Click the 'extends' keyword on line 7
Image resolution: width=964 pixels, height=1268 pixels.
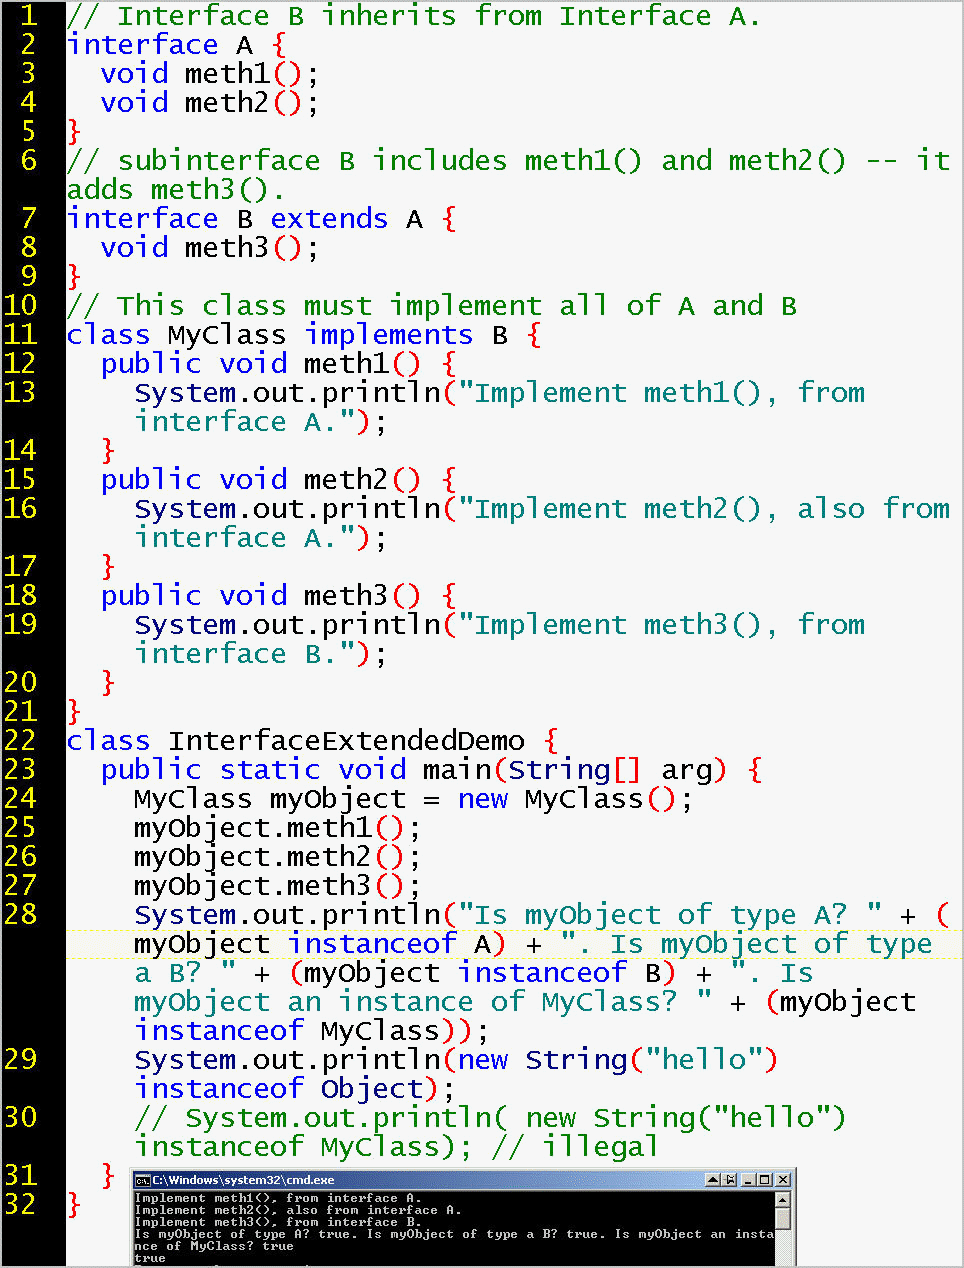pos(329,219)
